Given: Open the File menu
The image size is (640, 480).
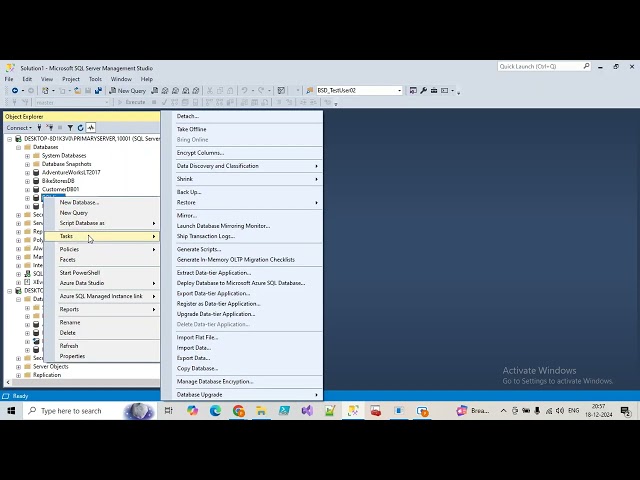Looking at the screenshot, I should [x=9, y=79].
